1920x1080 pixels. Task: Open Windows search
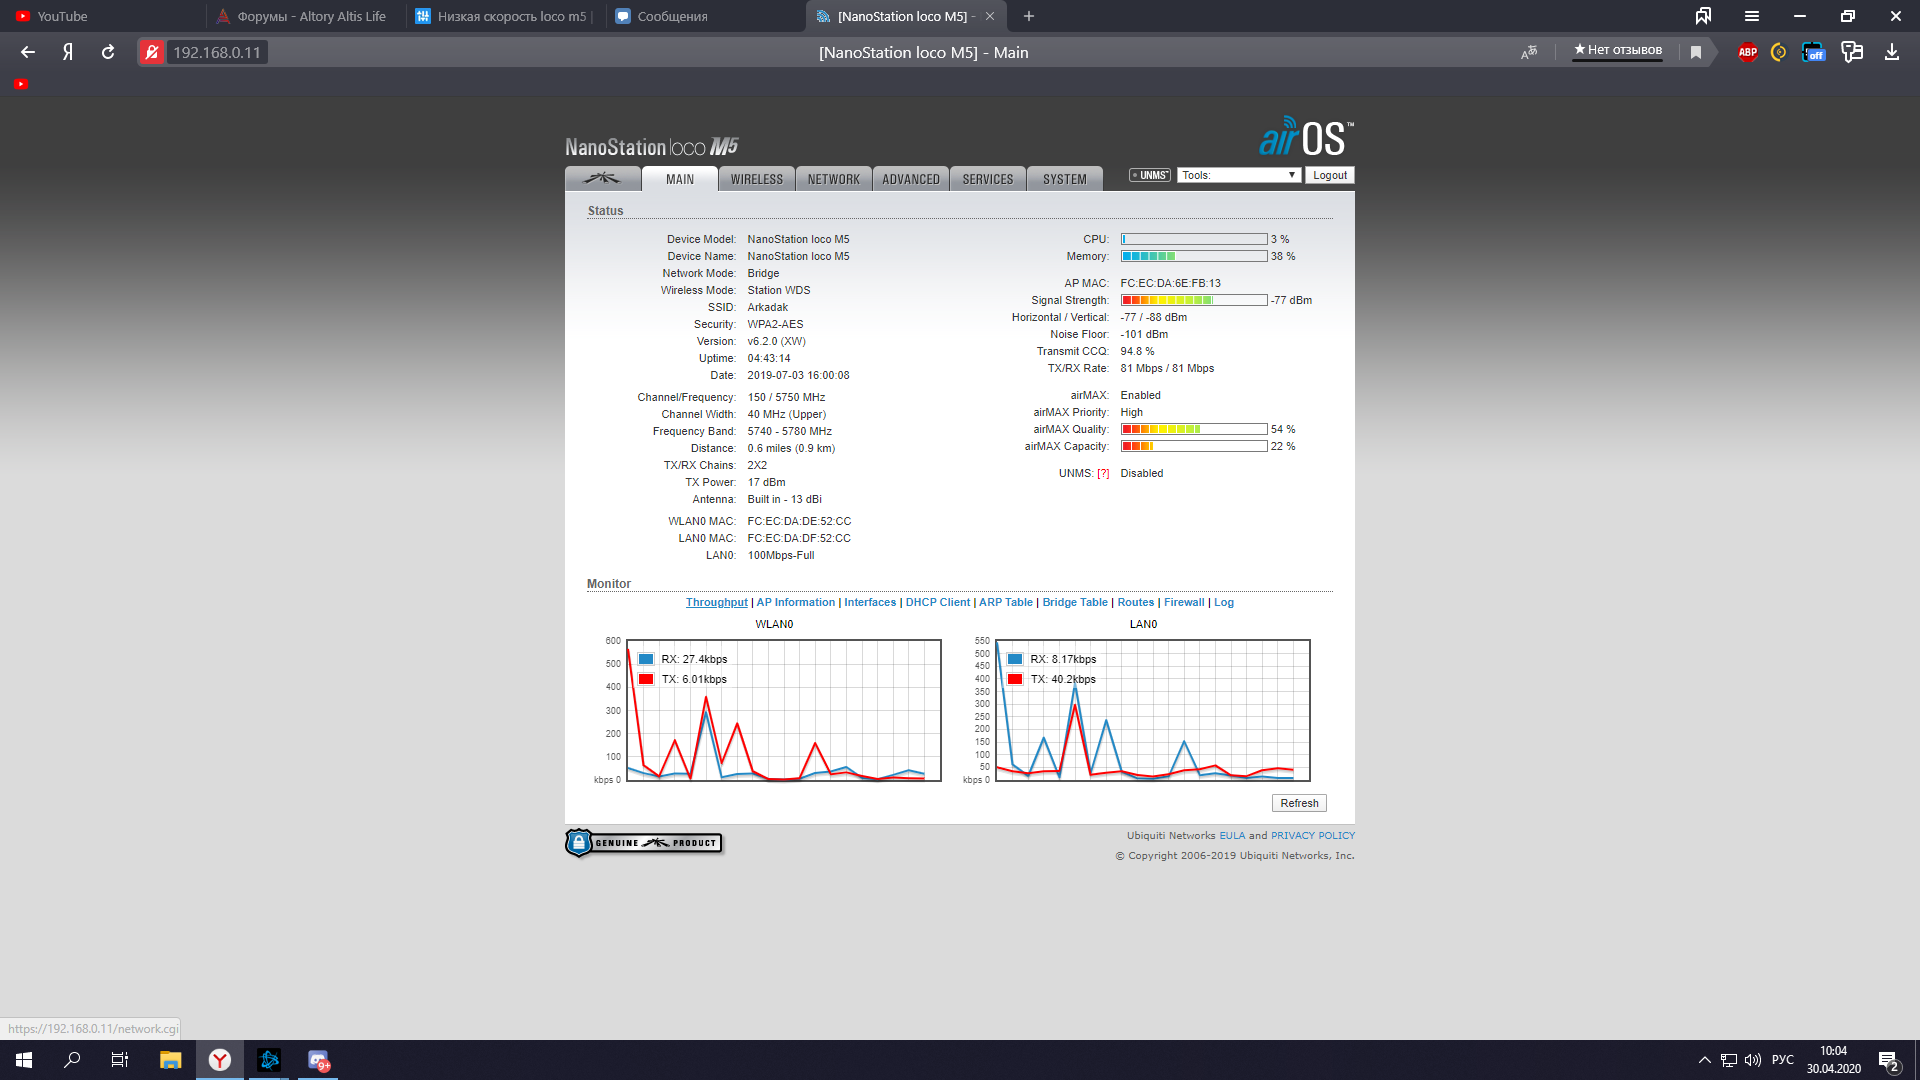(72, 1060)
